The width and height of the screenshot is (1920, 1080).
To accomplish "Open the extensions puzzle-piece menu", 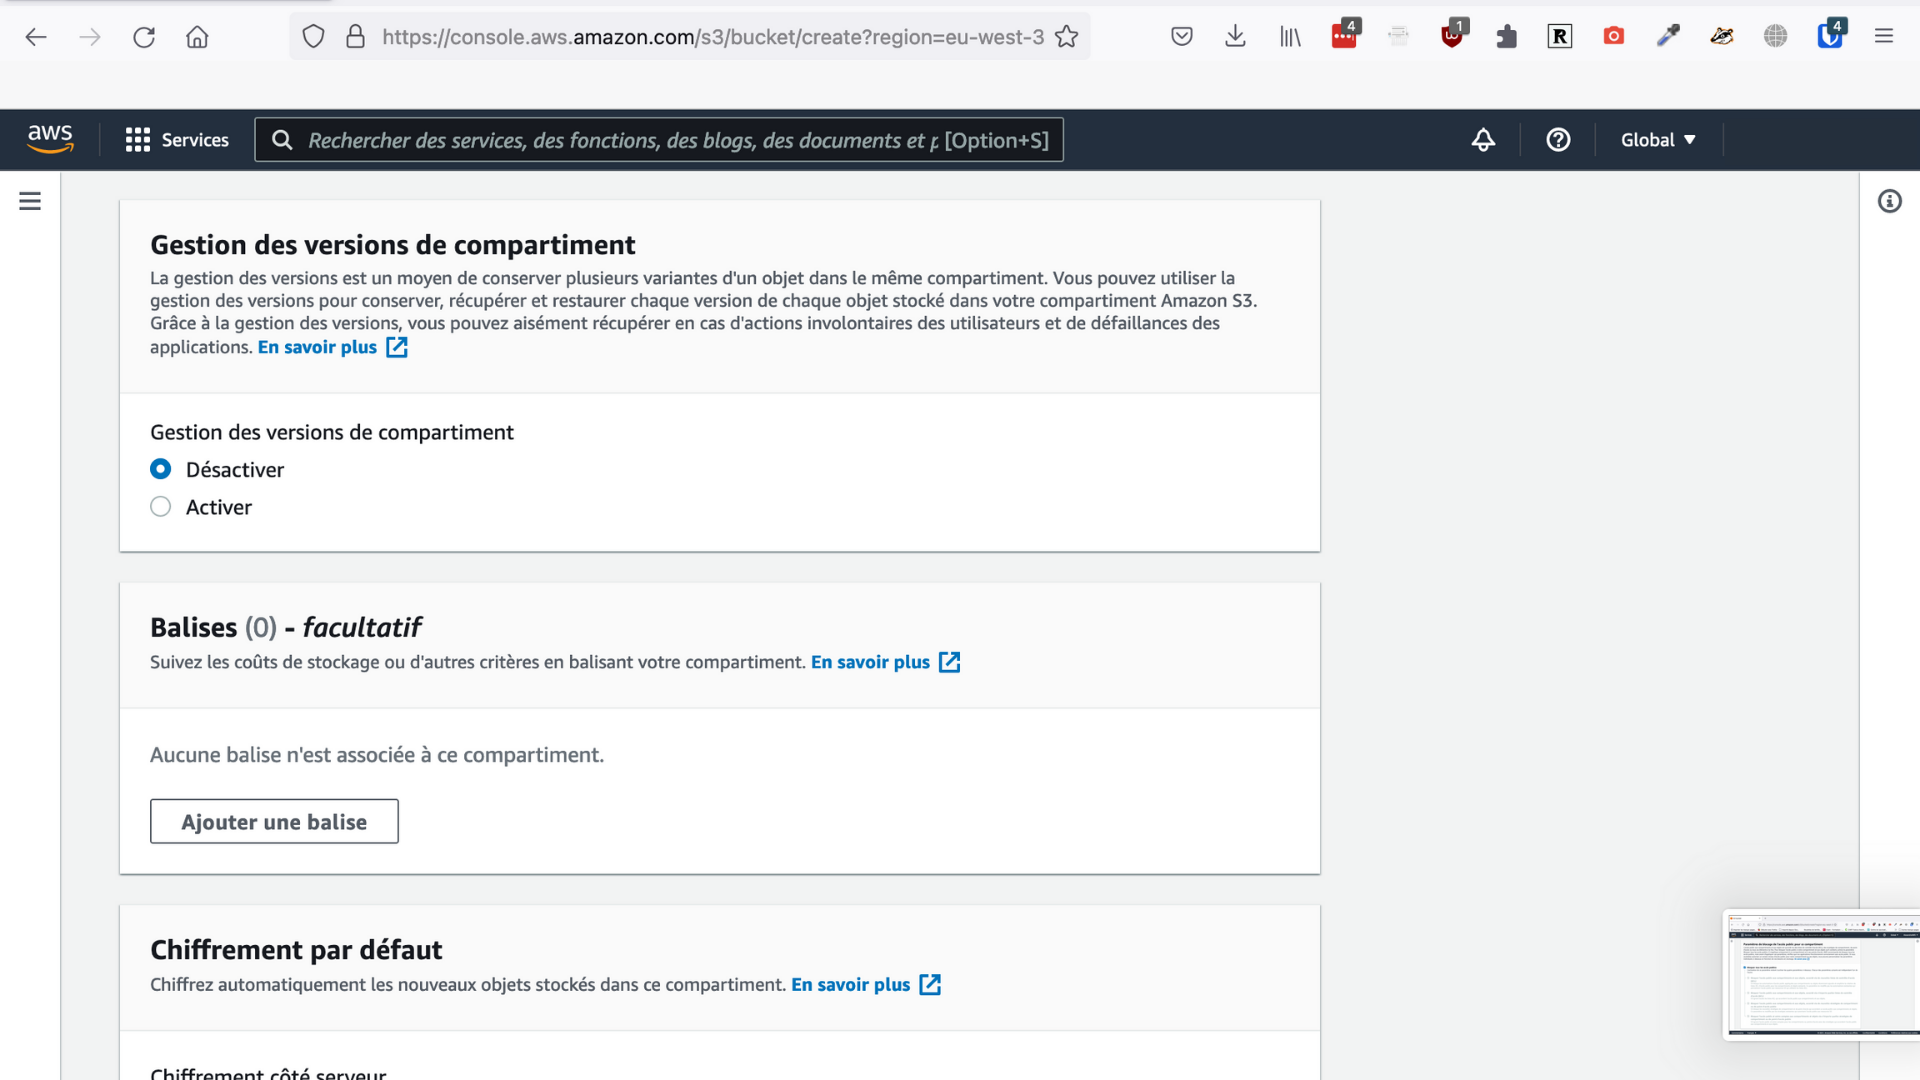I will click(x=1506, y=36).
